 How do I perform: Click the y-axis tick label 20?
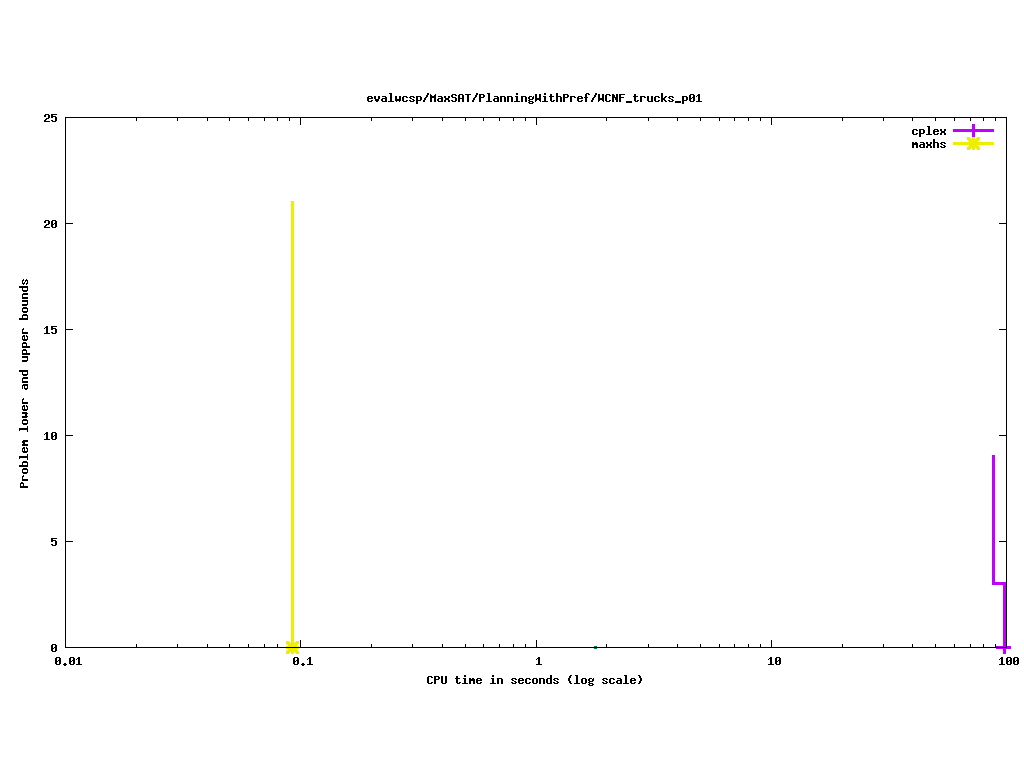coord(49,224)
